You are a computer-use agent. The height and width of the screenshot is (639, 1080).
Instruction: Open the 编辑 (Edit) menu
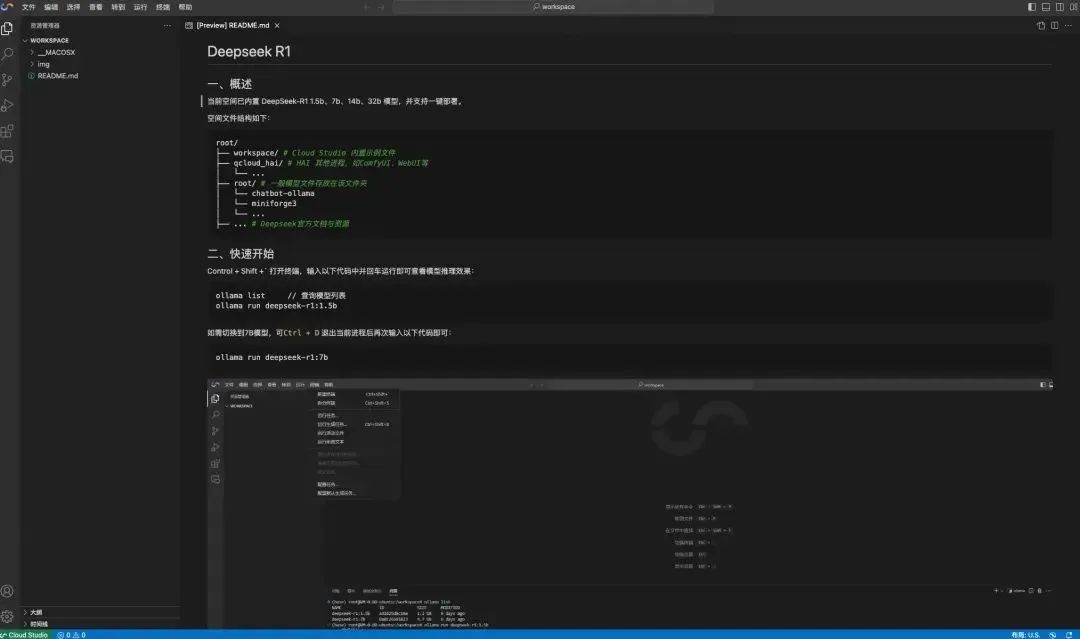[x=51, y=7]
